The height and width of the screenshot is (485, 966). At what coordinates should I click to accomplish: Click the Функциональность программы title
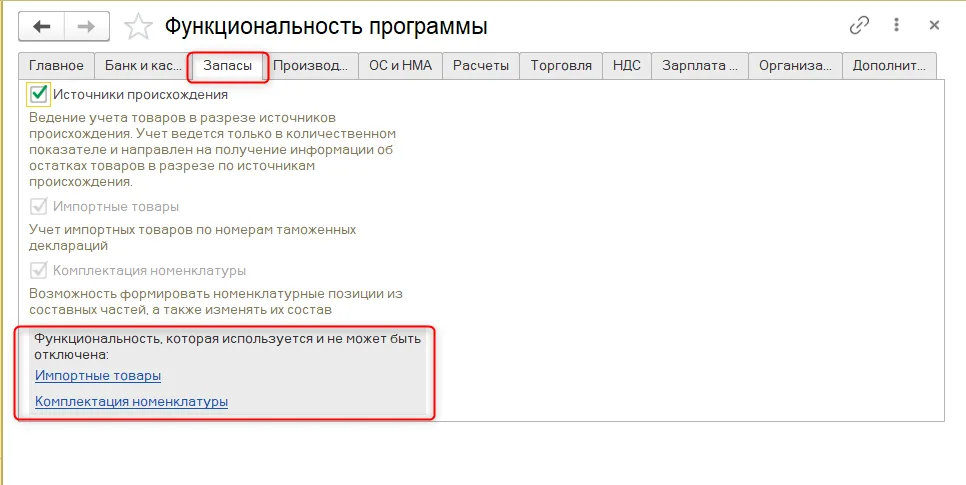pos(326,26)
